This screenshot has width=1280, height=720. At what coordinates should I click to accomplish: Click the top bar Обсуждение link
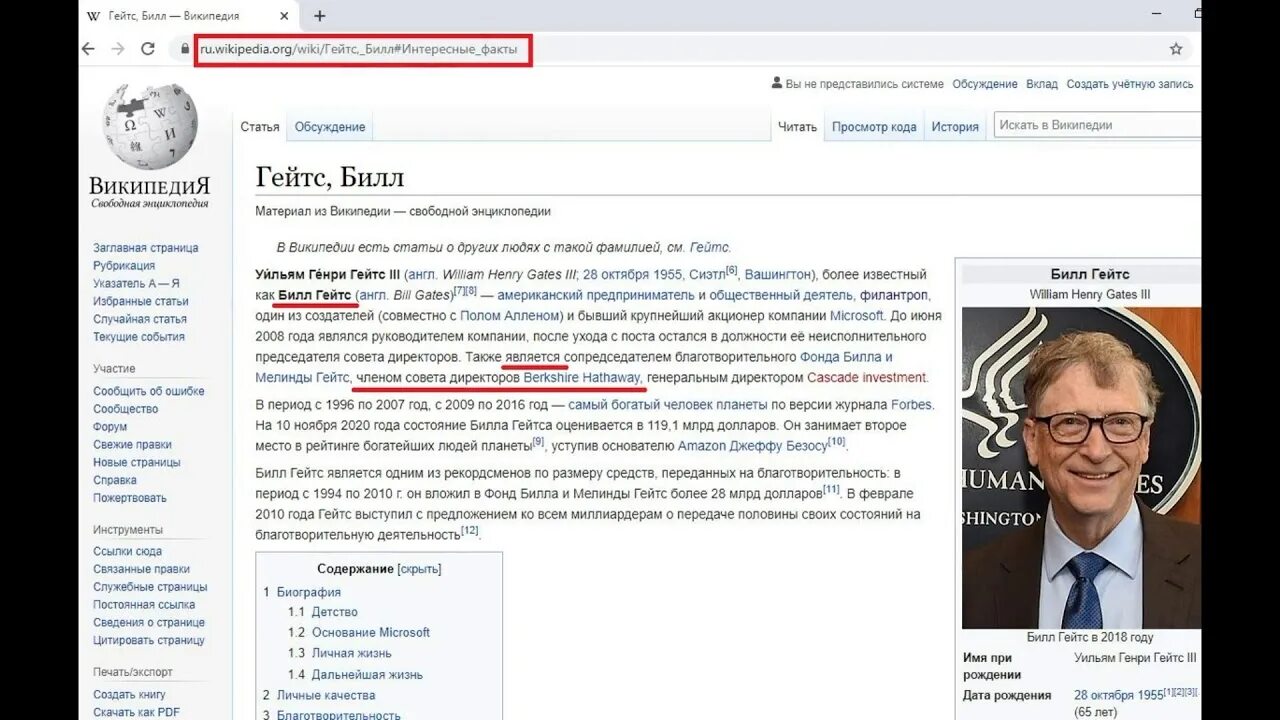tap(985, 84)
